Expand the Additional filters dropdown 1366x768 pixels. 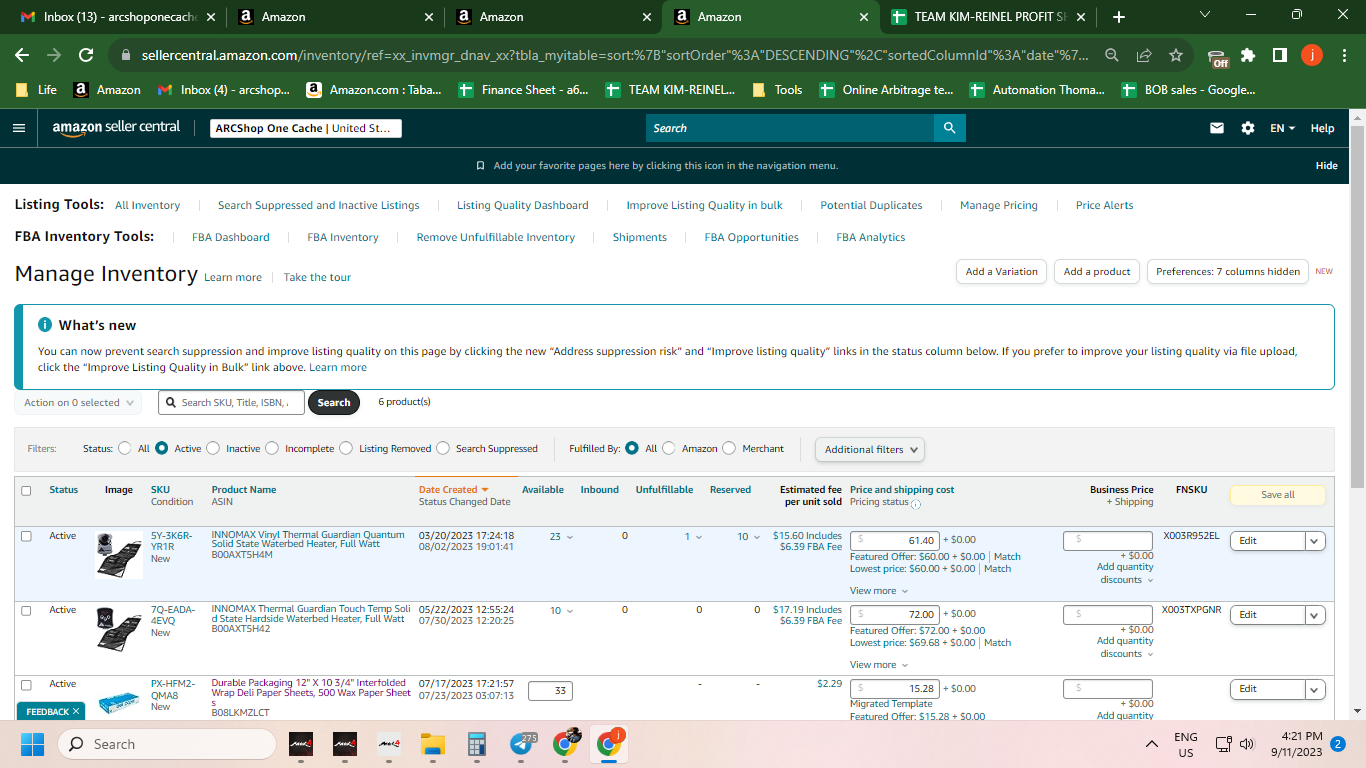(870, 449)
